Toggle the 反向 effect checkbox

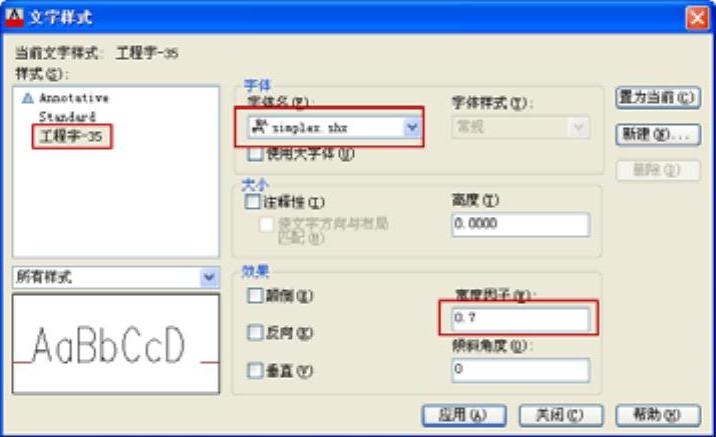click(x=255, y=332)
